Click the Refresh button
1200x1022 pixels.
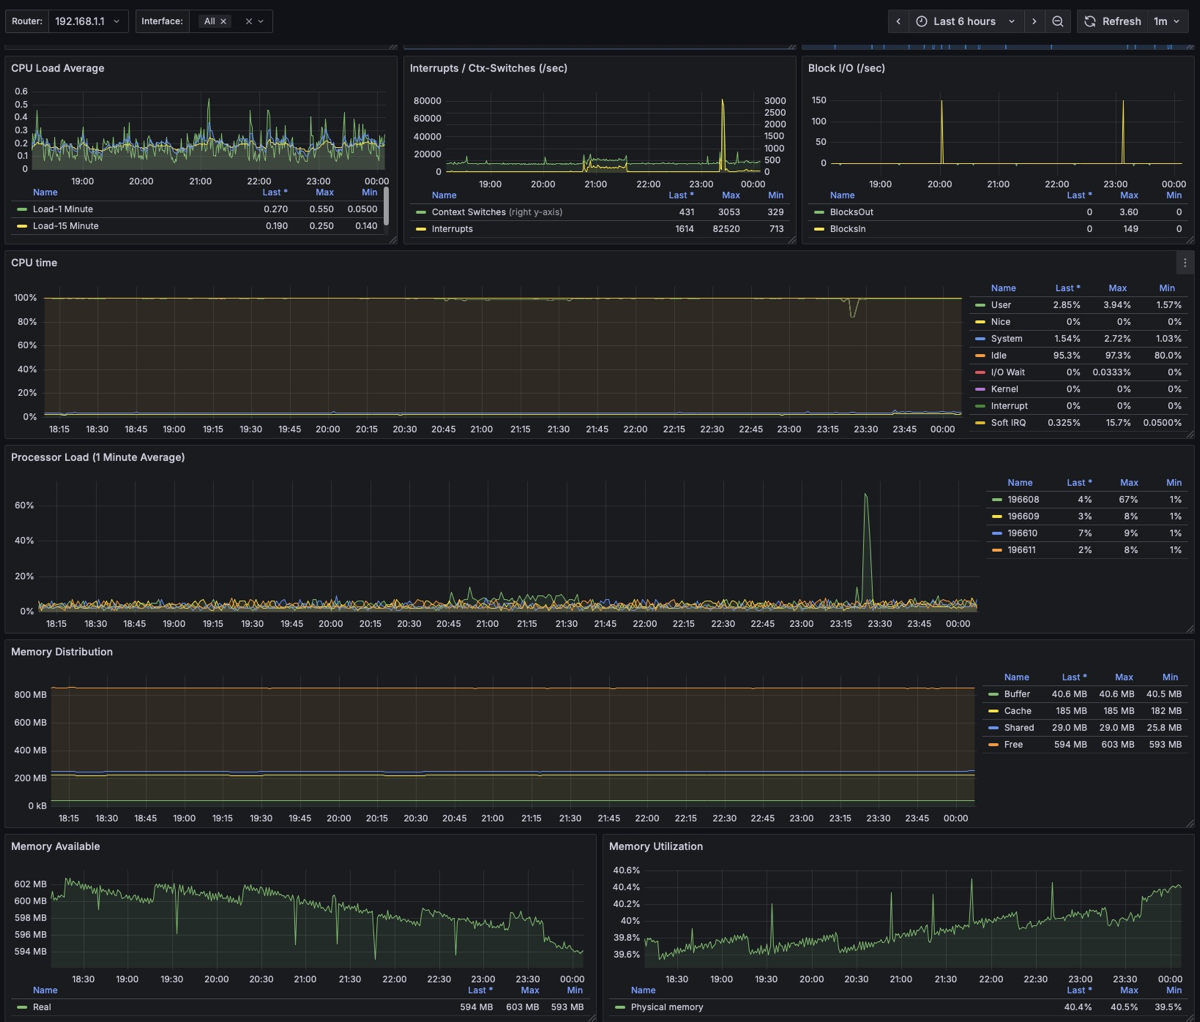(1112, 21)
